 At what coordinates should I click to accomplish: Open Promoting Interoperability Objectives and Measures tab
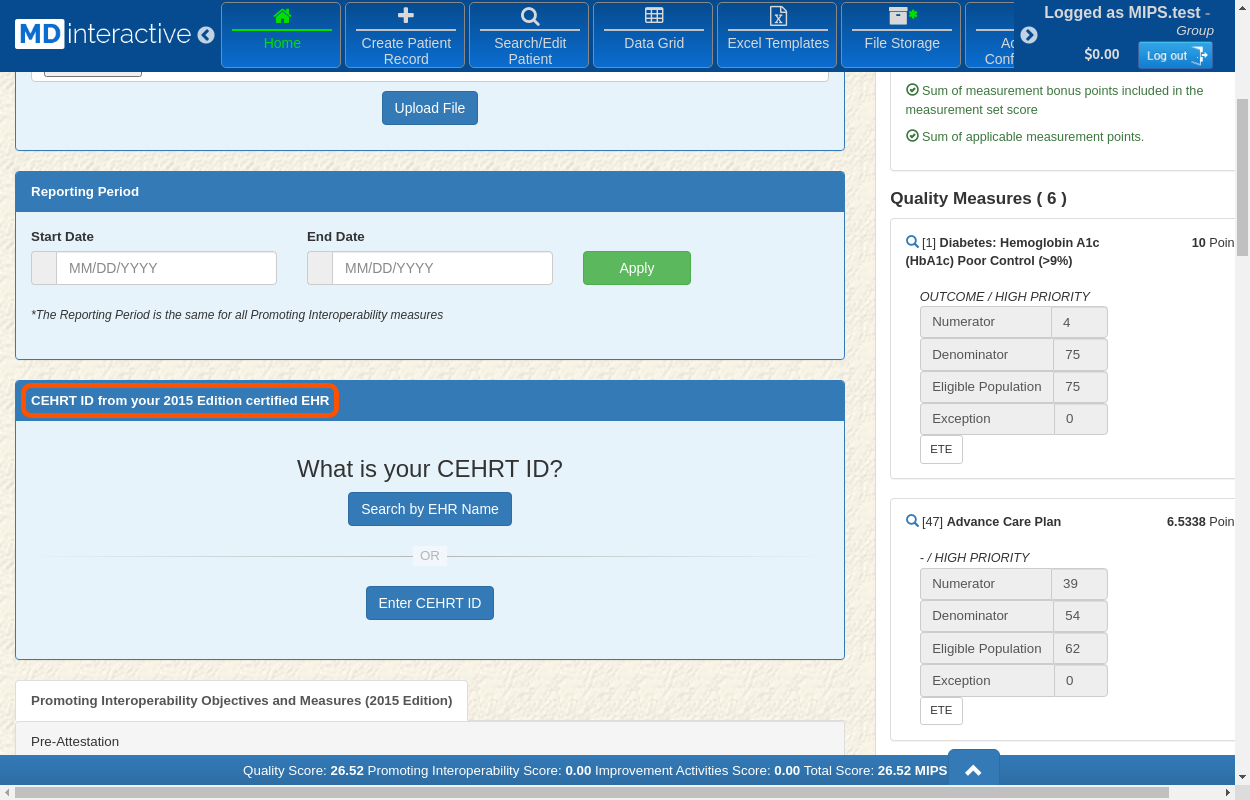pos(241,700)
